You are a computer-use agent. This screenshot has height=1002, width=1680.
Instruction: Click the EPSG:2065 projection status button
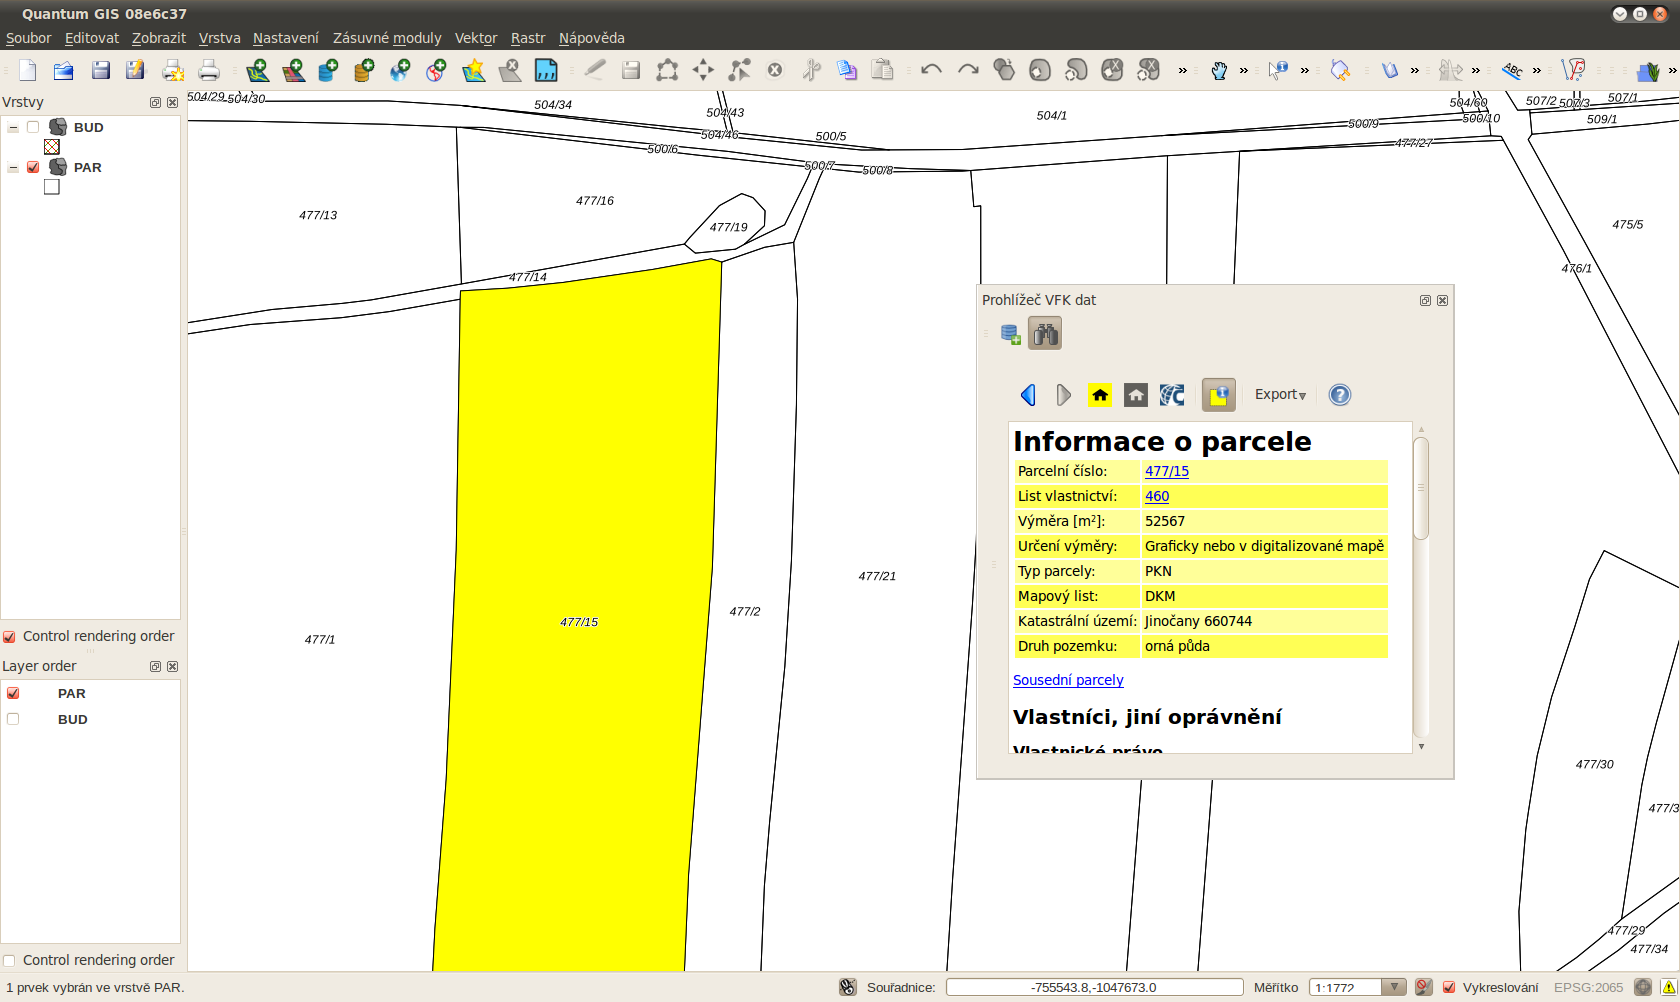(x=1589, y=987)
